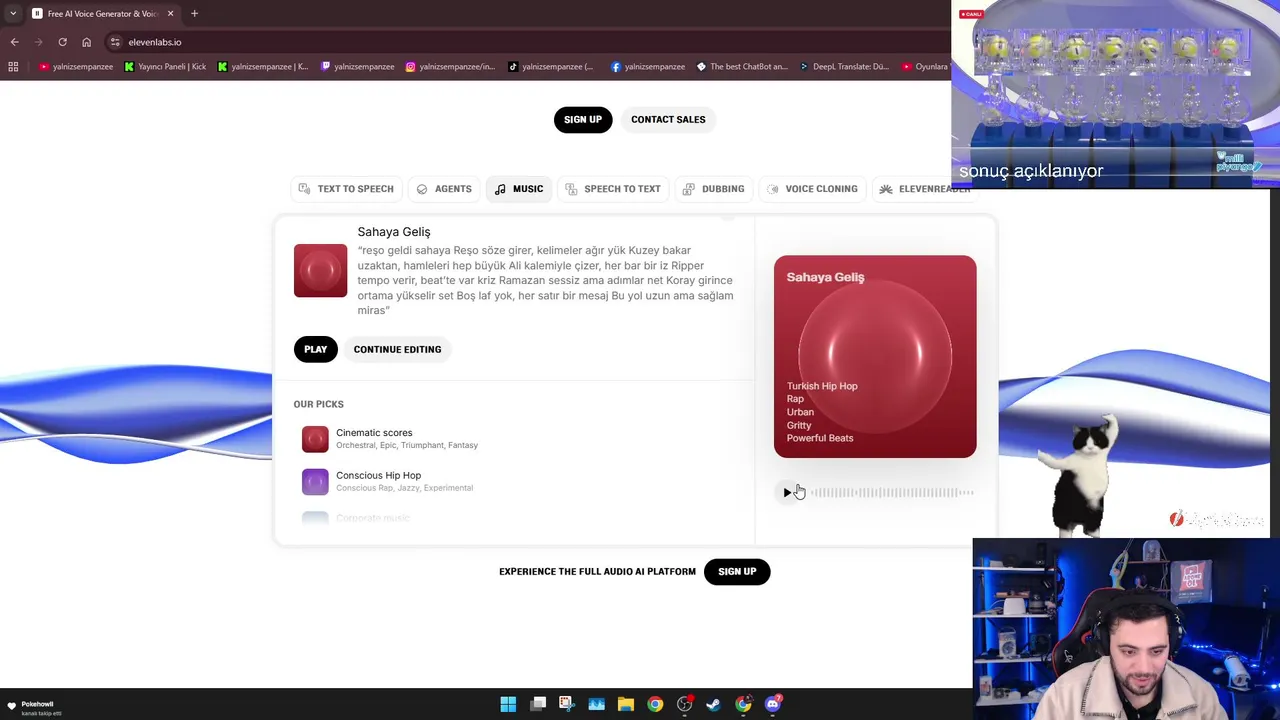Open the Twitch yalnizsempanzee bookmark

coord(357,67)
